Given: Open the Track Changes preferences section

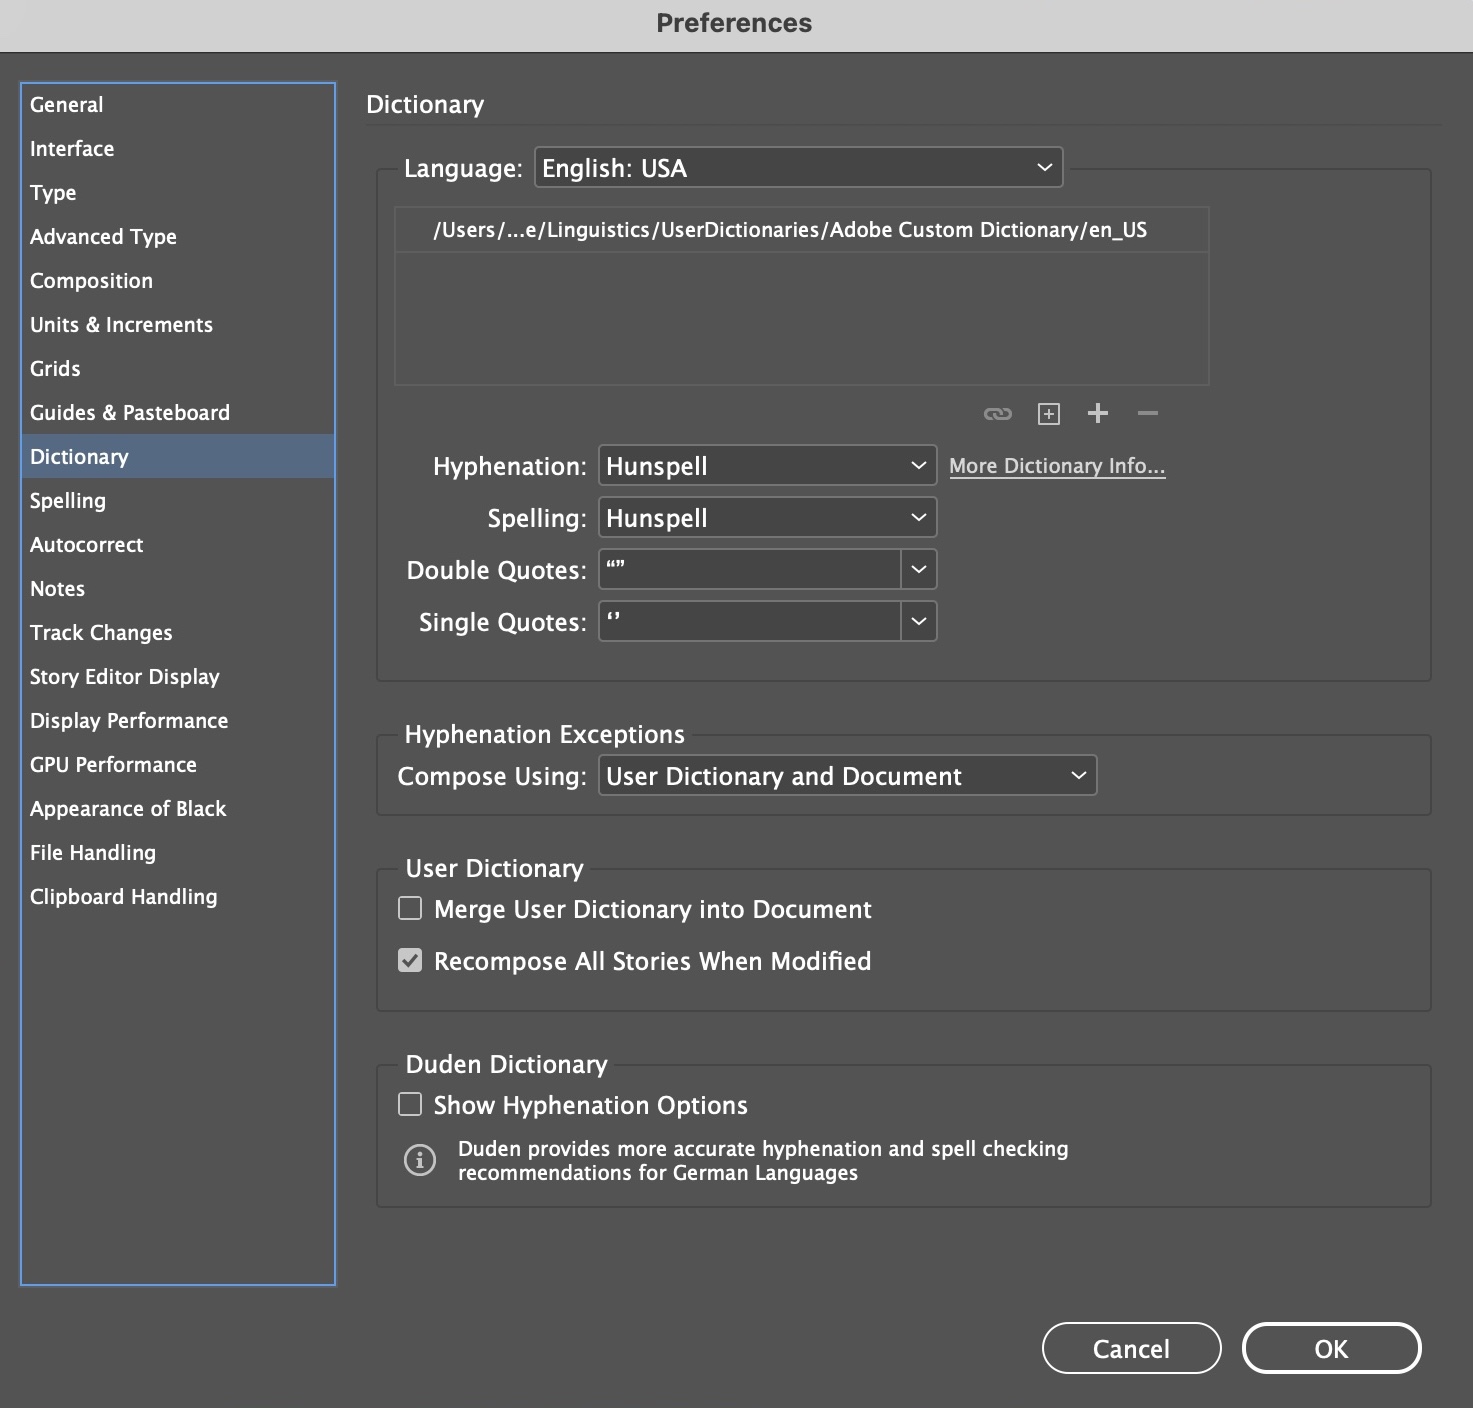Looking at the screenshot, I should pyautogui.click(x=101, y=632).
